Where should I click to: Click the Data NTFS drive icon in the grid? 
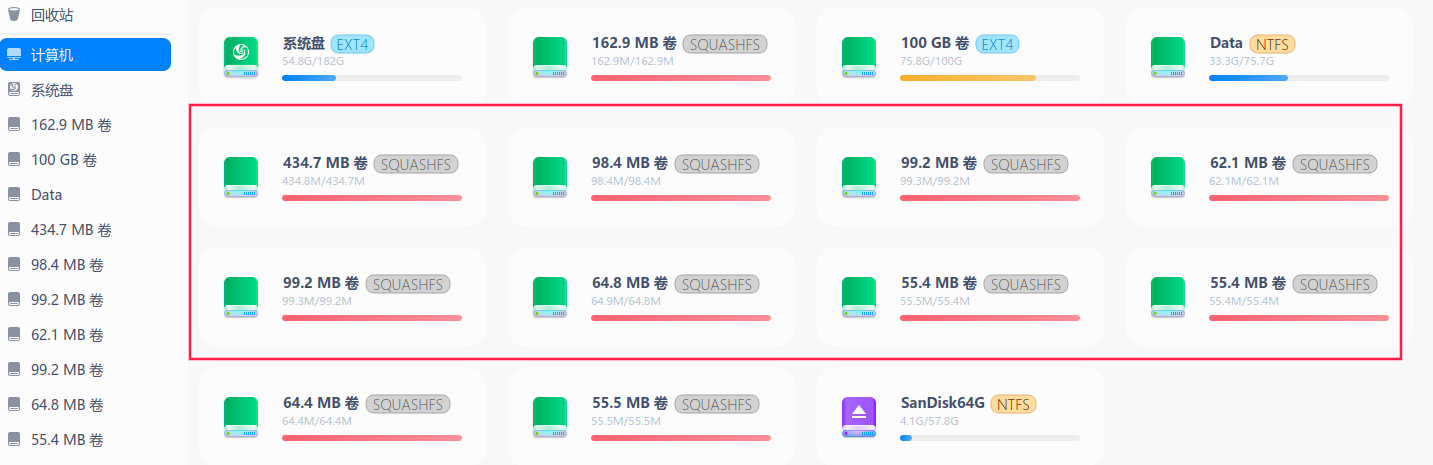pos(1168,56)
